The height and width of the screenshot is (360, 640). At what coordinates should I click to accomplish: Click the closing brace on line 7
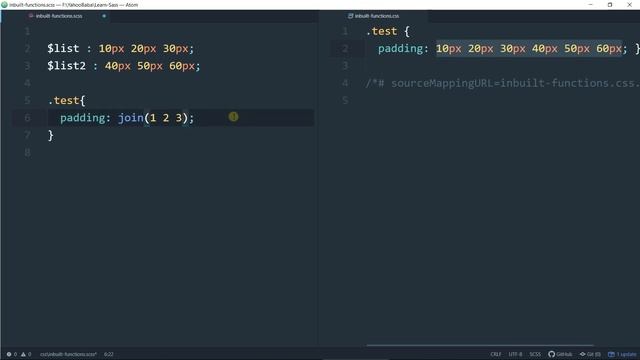point(51,135)
